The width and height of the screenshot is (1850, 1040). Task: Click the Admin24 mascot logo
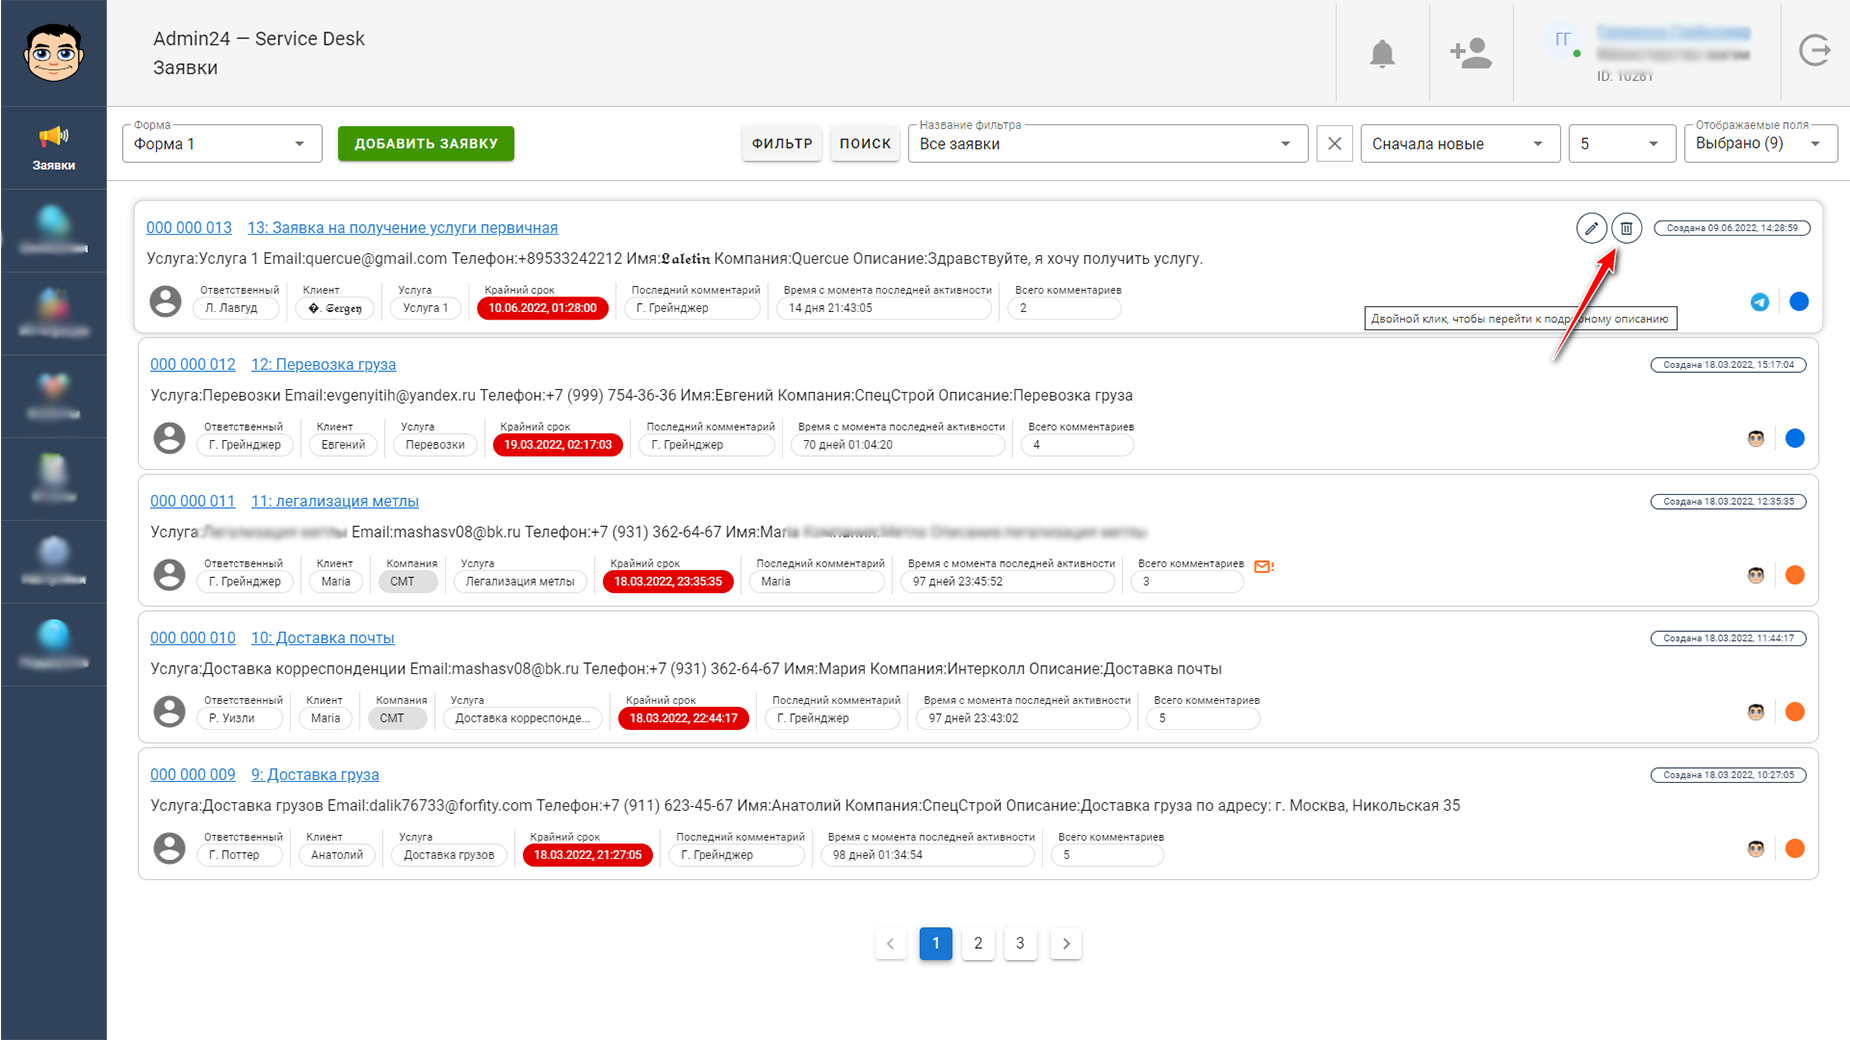(54, 52)
